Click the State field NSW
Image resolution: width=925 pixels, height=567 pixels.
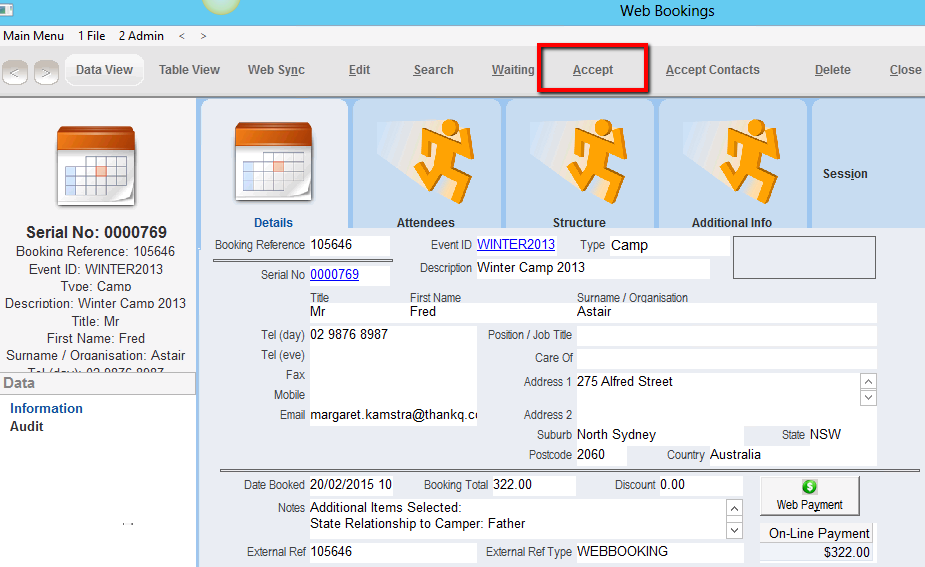[842, 435]
